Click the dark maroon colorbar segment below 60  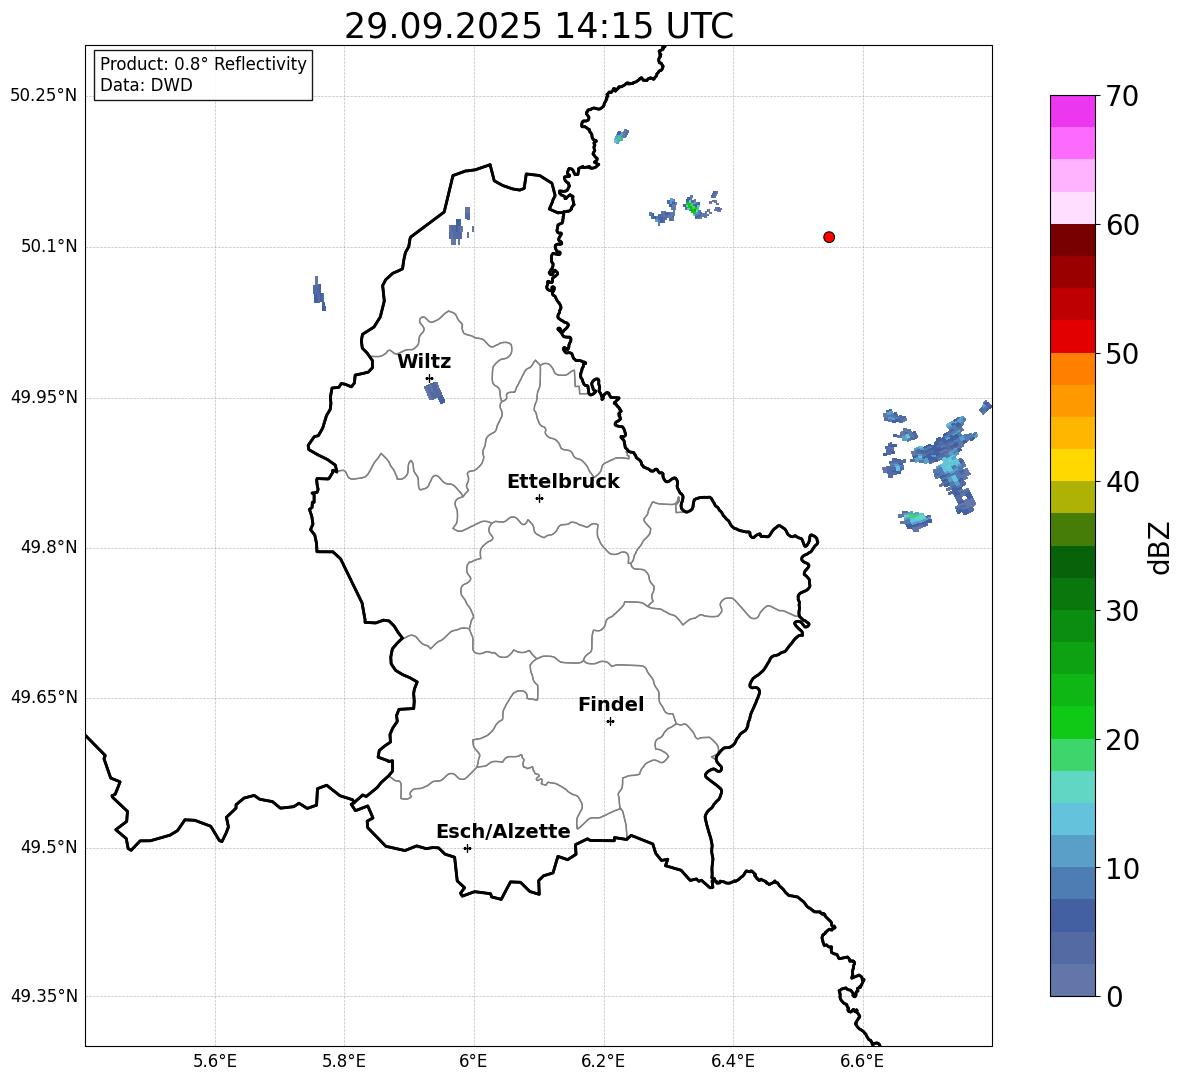(1073, 241)
